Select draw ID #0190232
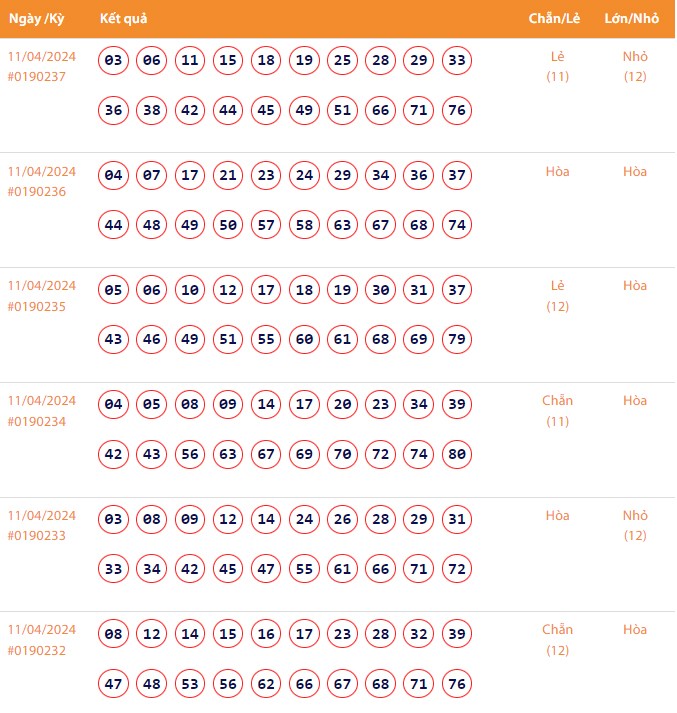 coord(36,651)
